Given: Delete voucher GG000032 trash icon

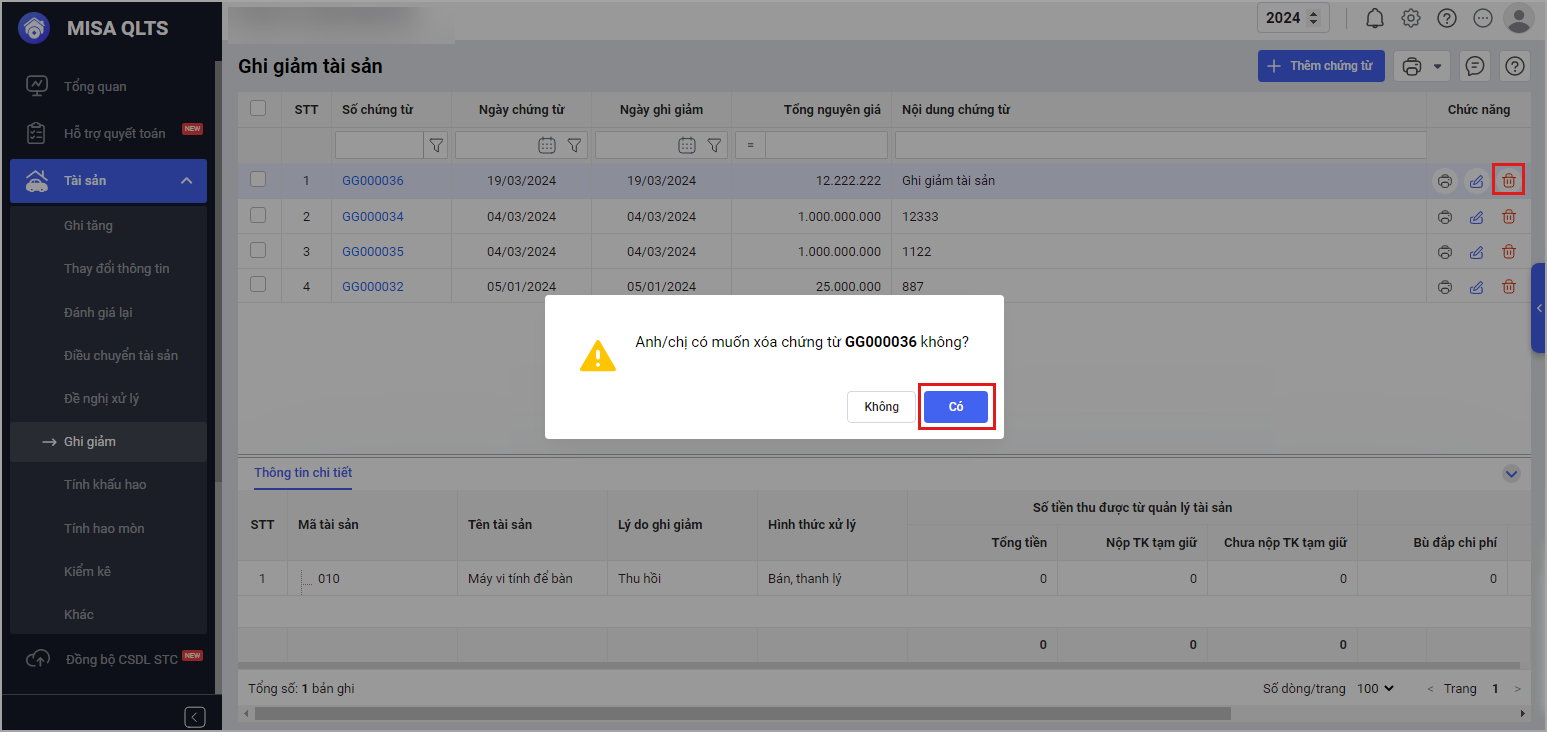Looking at the screenshot, I should (x=1509, y=287).
